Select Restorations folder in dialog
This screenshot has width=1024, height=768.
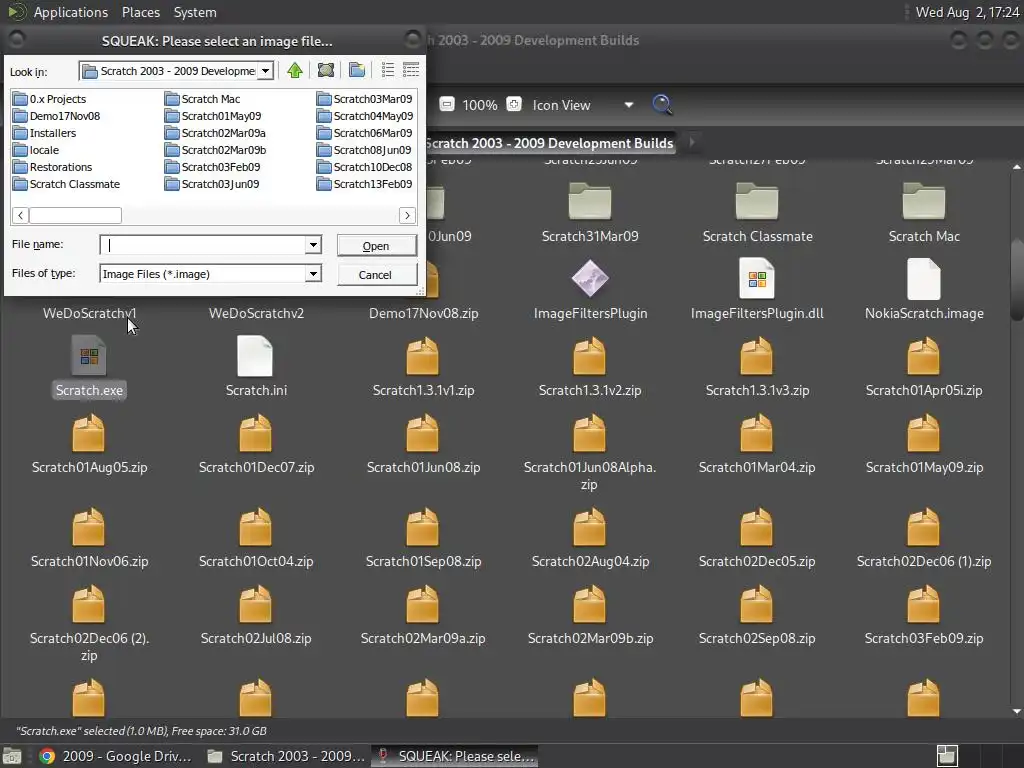pos(53,167)
